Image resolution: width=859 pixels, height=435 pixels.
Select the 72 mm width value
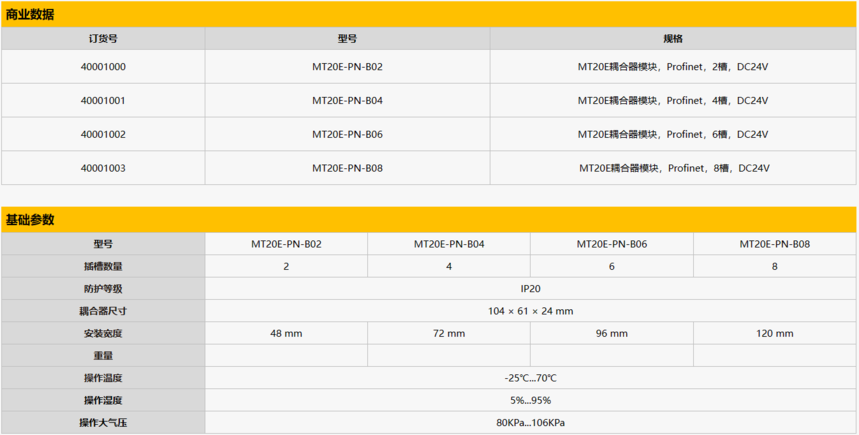(x=449, y=334)
